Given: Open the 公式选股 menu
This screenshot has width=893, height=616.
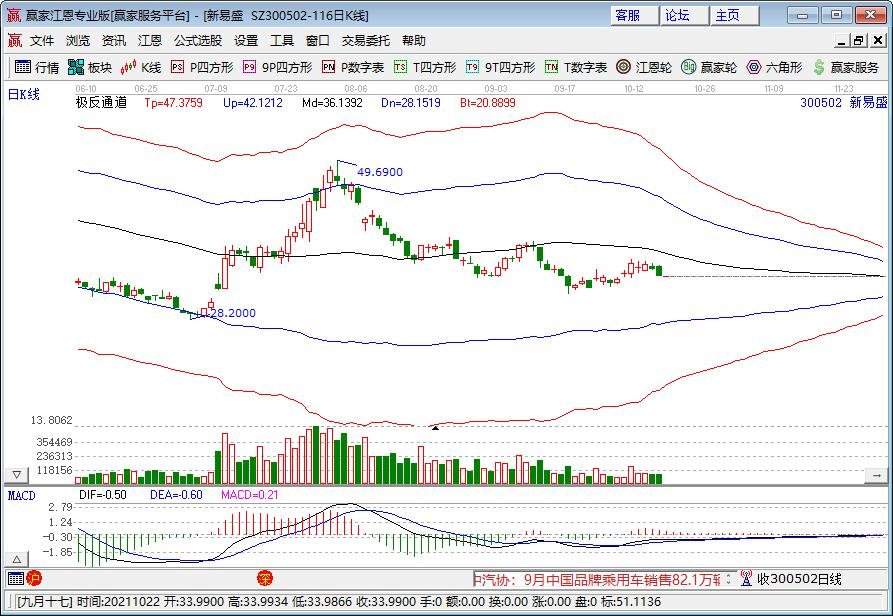Looking at the screenshot, I should (198, 41).
